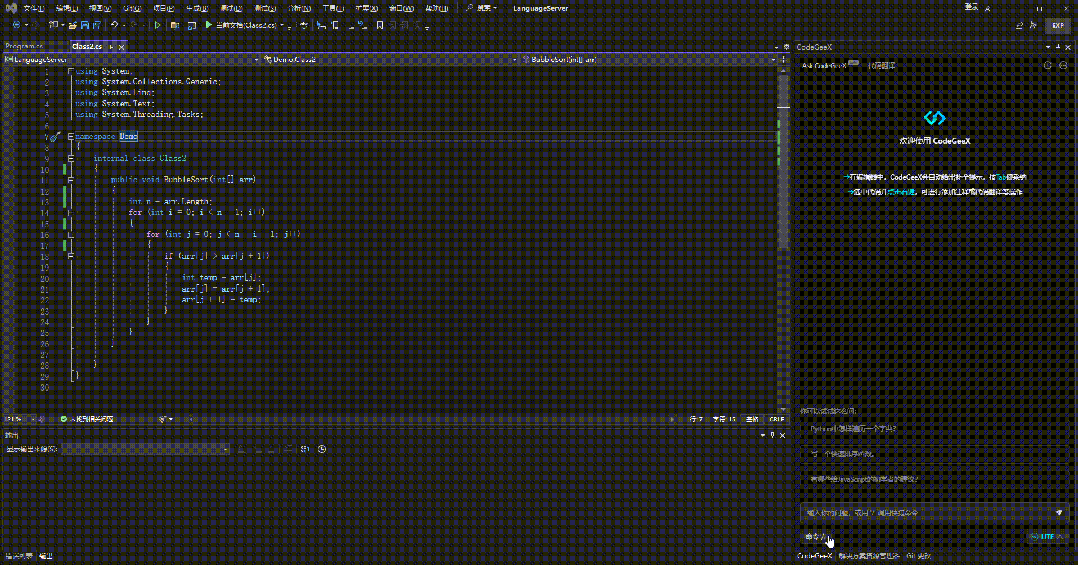The image size is (1078, 565).
Task: Click the CodeGeeX logo in welcome panel
Action: tap(934, 118)
